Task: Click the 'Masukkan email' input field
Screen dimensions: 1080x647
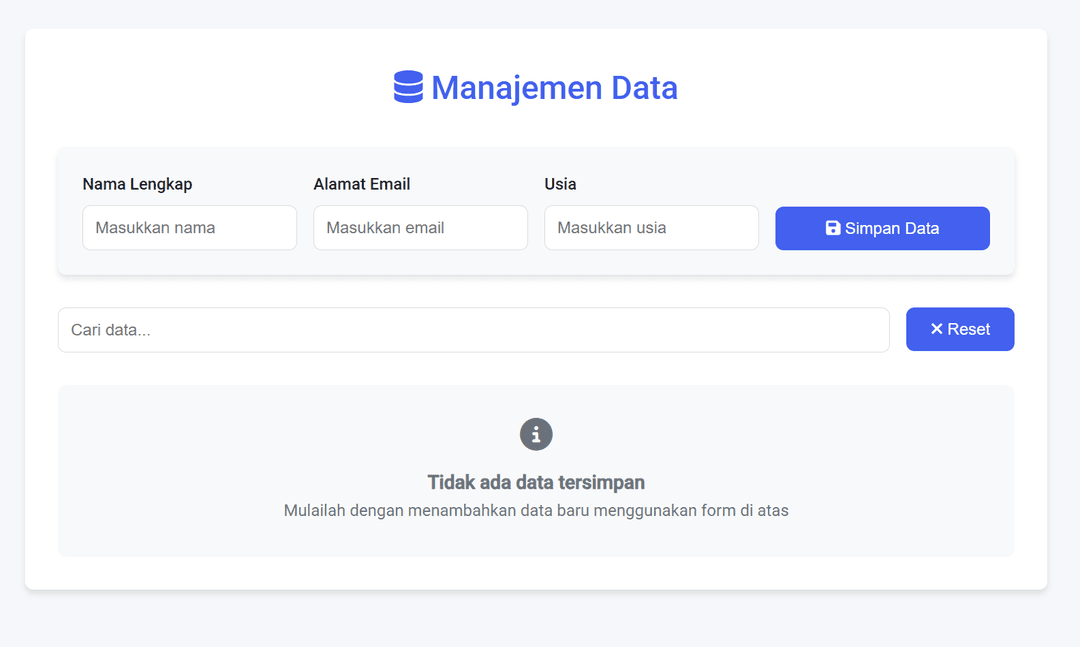Action: pos(420,228)
